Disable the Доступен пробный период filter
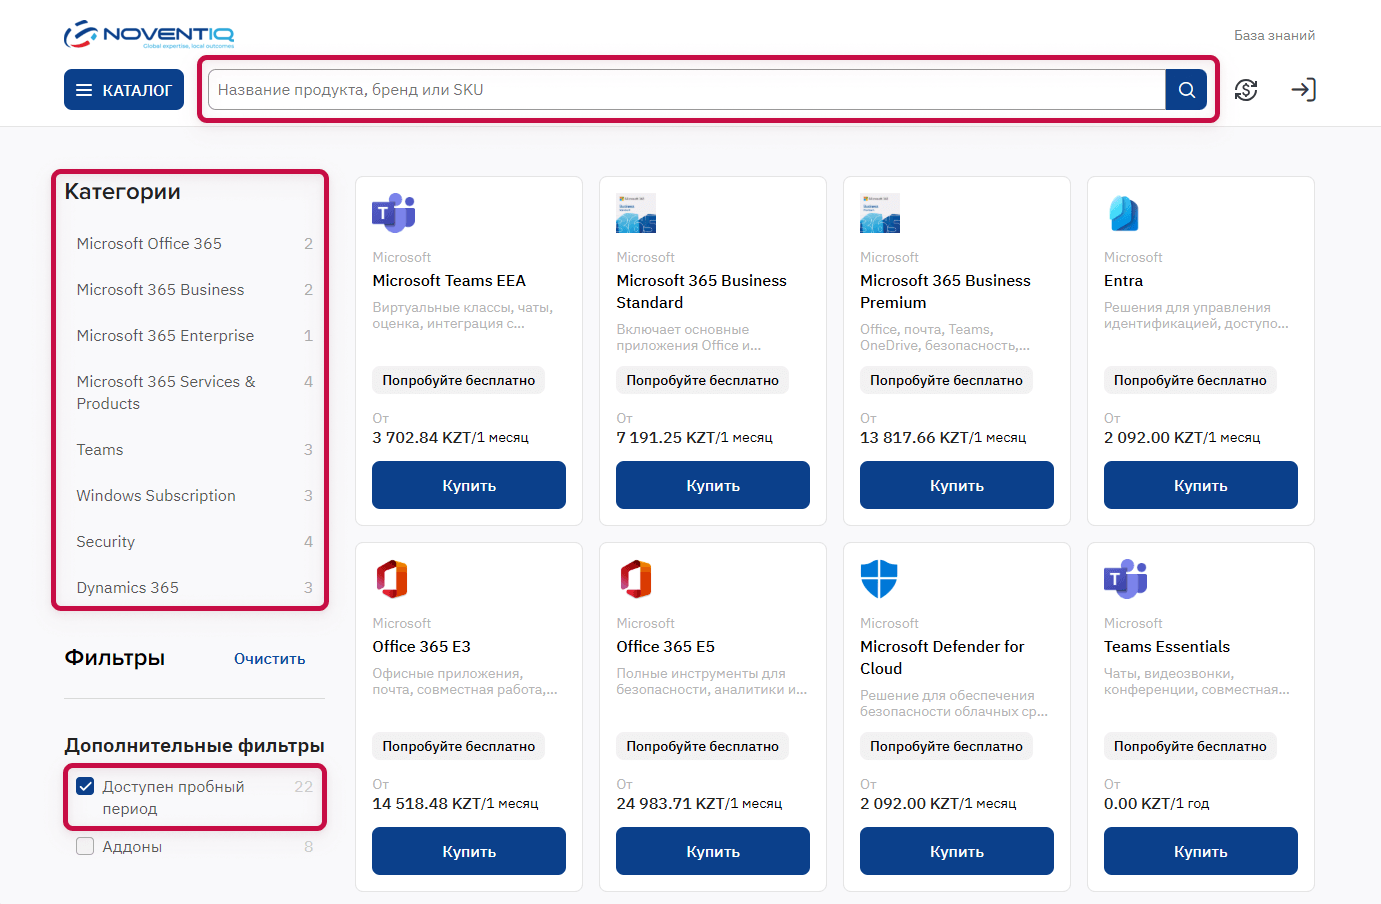Image resolution: width=1381 pixels, height=904 pixels. [85, 786]
